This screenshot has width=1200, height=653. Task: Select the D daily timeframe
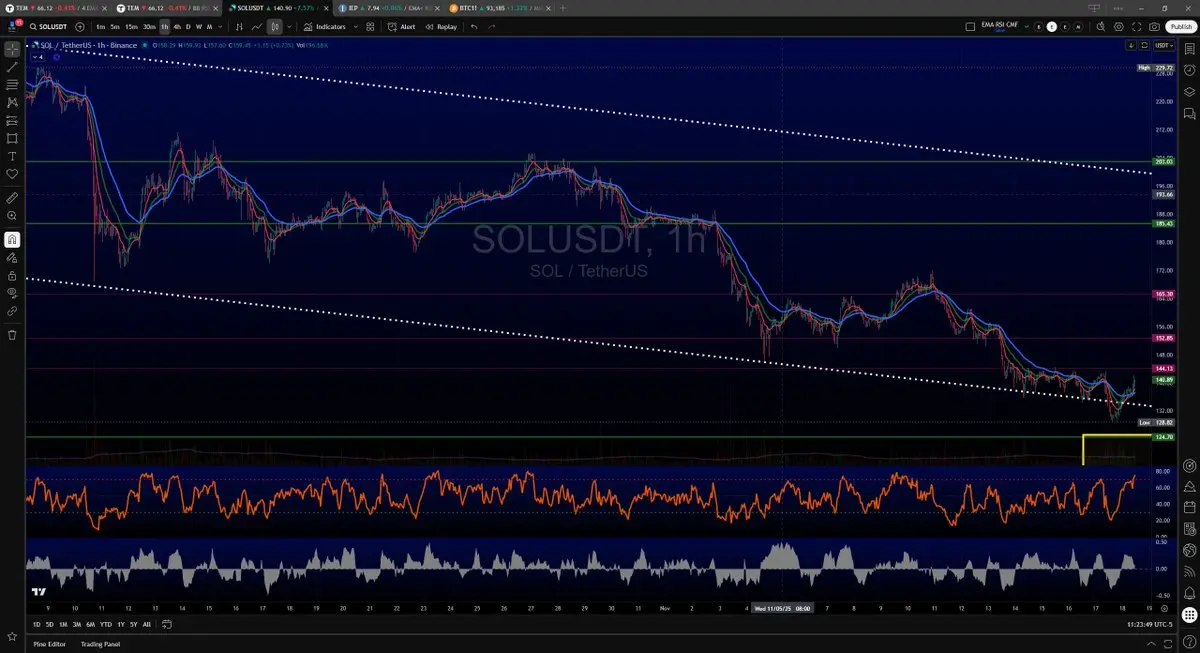(189, 27)
